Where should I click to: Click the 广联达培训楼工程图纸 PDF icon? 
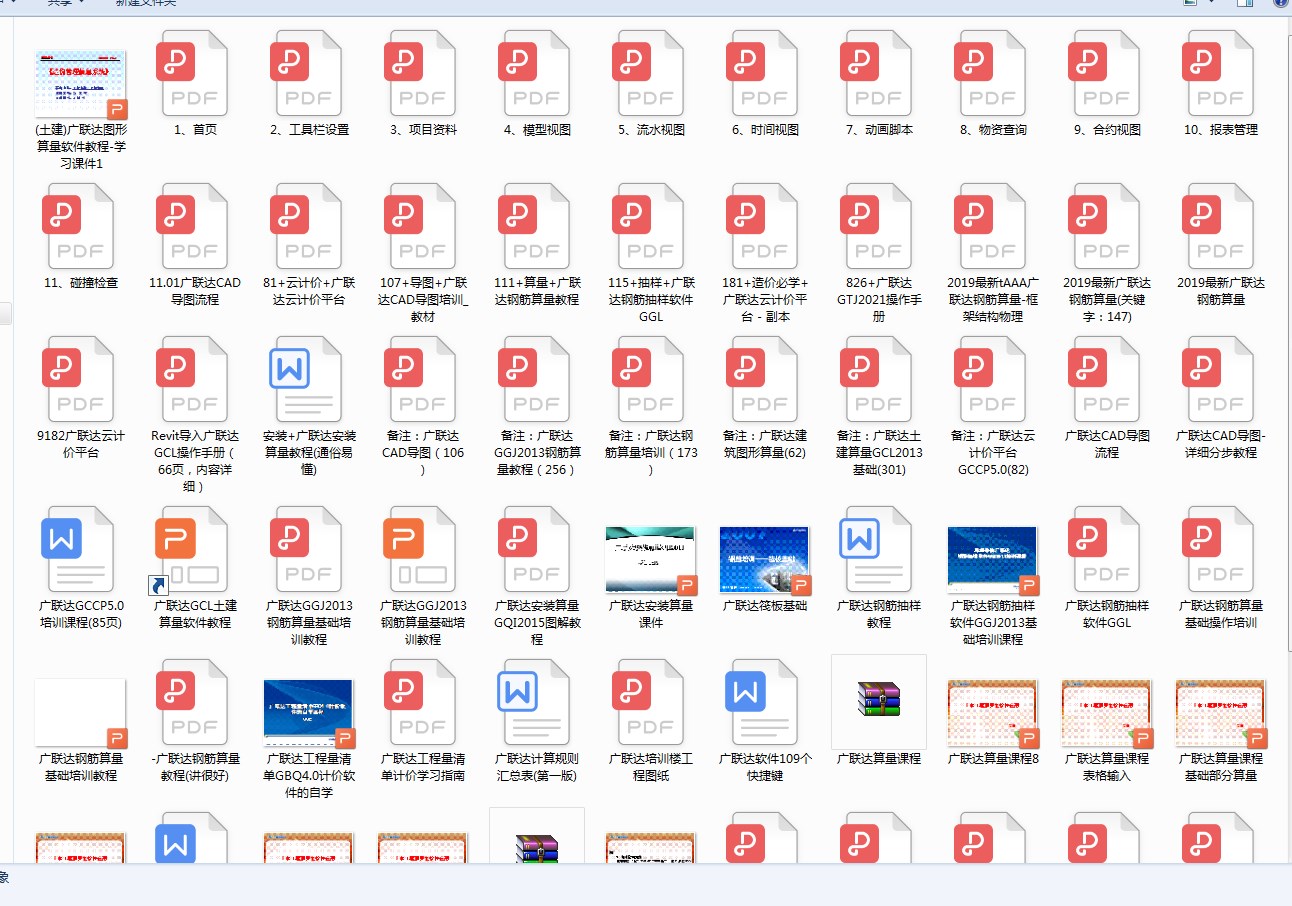point(647,703)
